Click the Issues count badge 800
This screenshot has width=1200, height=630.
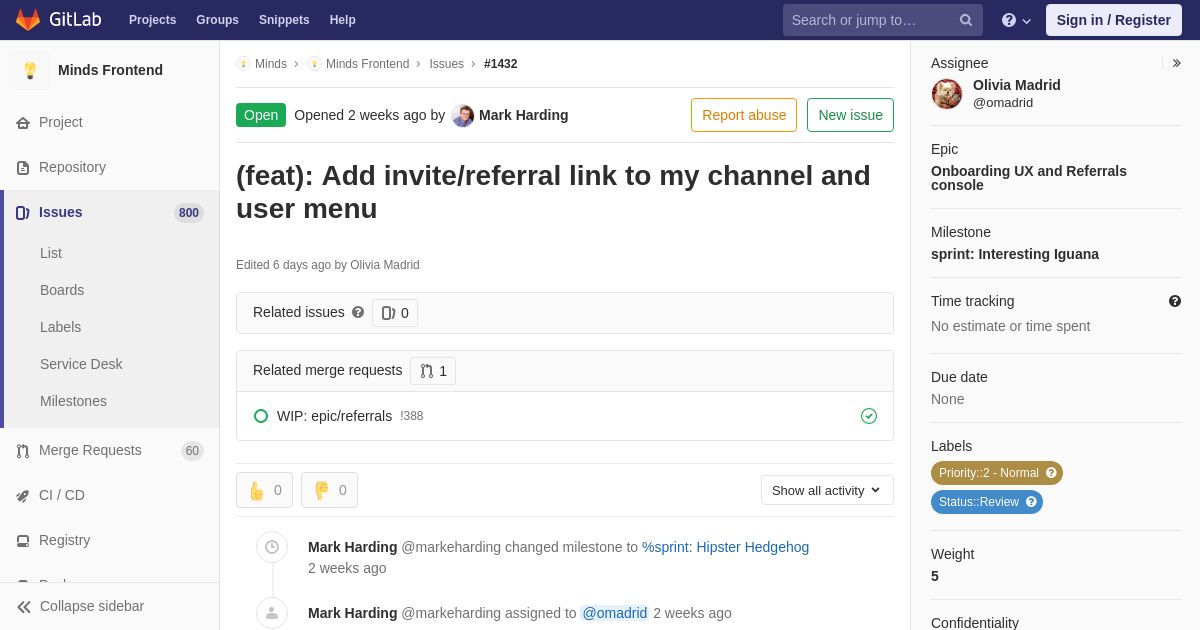189,213
